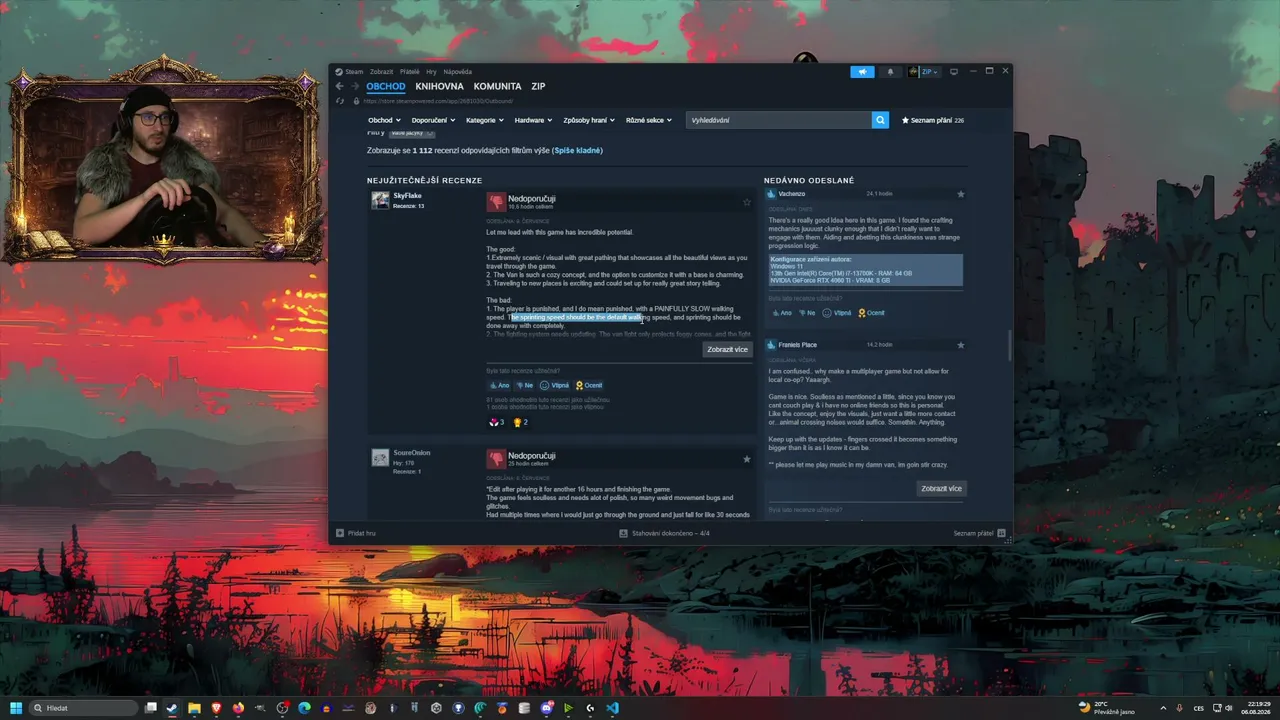Open Visual Studio Code from the taskbar
Image resolution: width=1280 pixels, height=720 pixels.
612,708
